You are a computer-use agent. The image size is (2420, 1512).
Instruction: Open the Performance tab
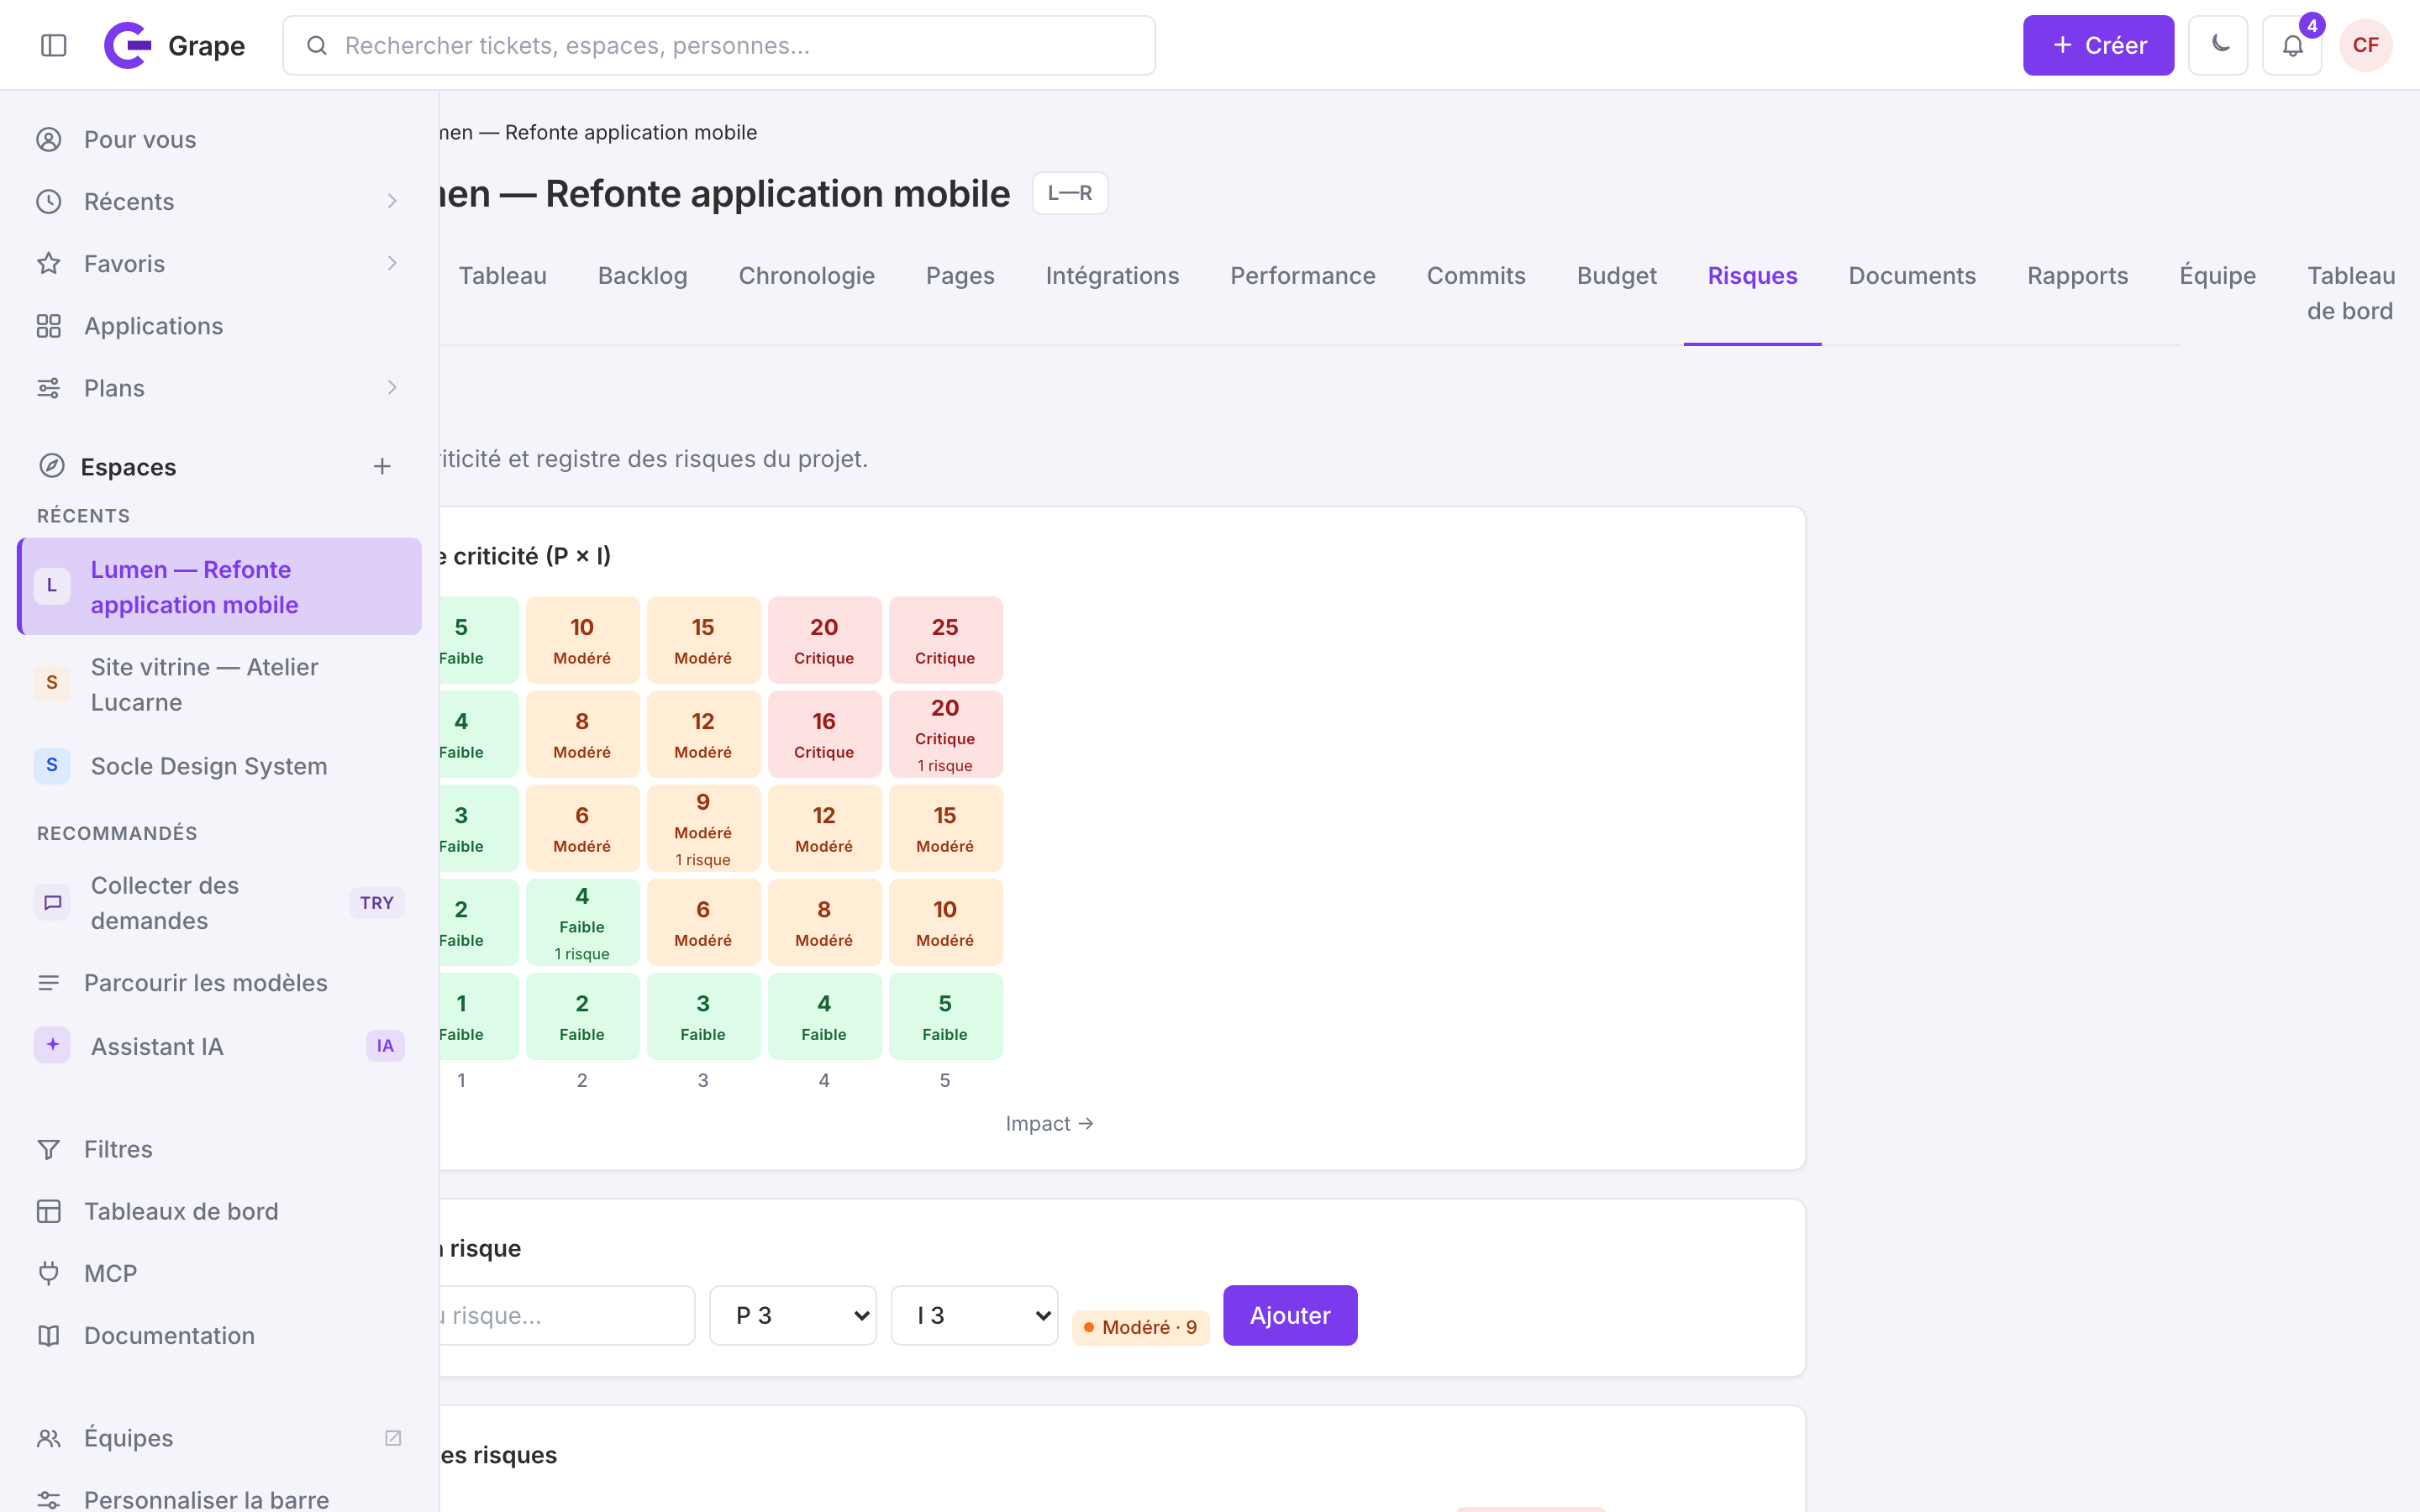point(1302,276)
